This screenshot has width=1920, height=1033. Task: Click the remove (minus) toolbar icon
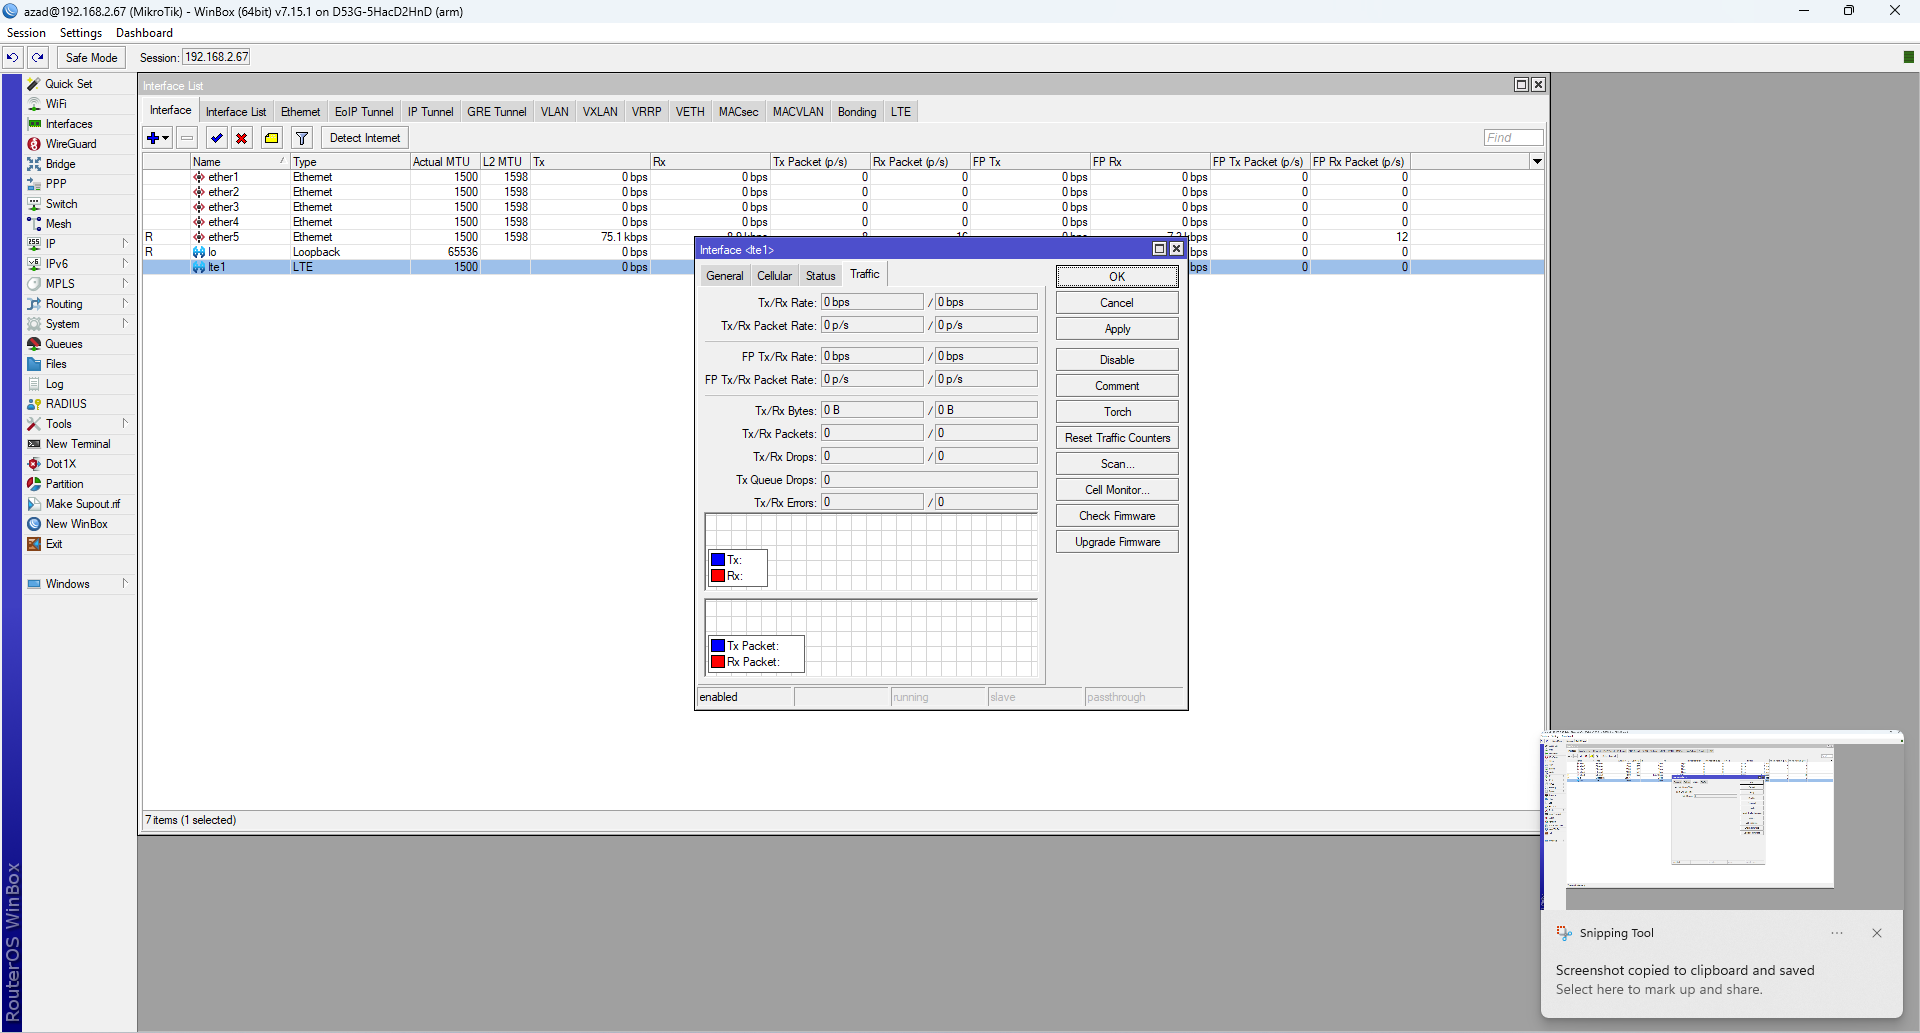(x=187, y=138)
